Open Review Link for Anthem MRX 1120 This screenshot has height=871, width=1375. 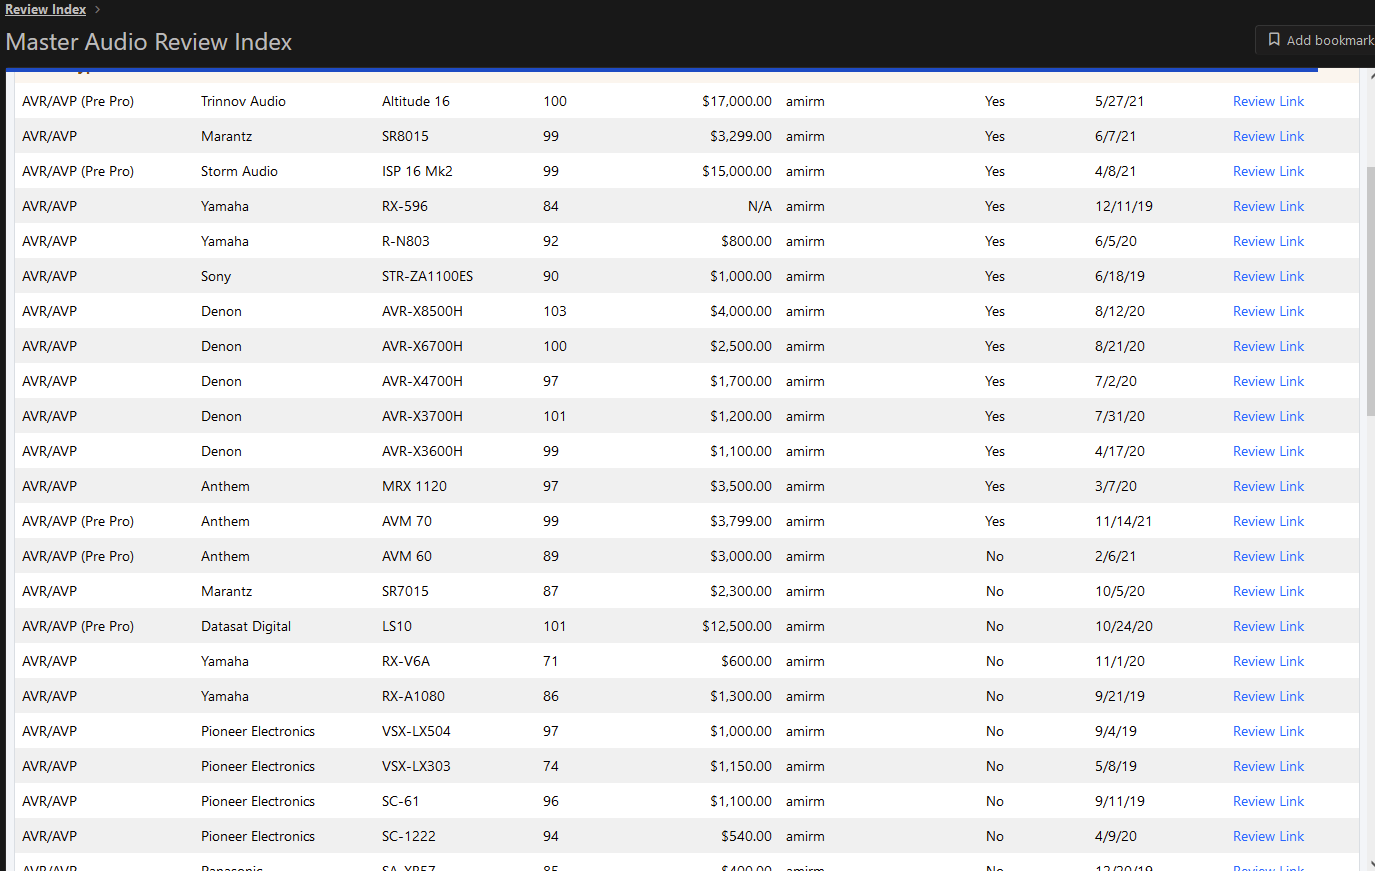pyautogui.click(x=1268, y=486)
